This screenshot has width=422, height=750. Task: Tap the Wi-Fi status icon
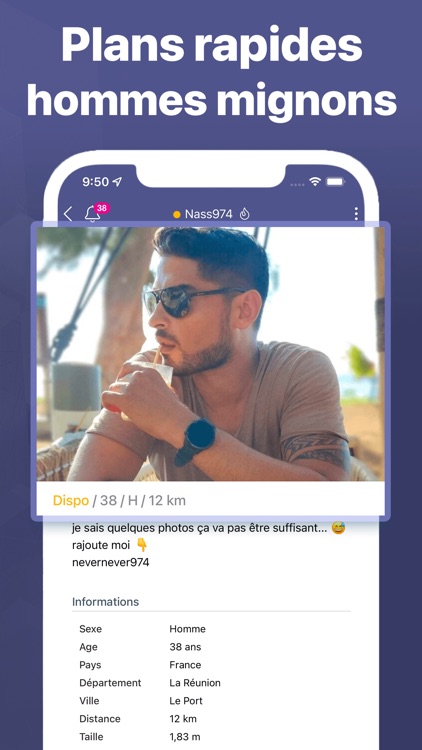tap(314, 182)
